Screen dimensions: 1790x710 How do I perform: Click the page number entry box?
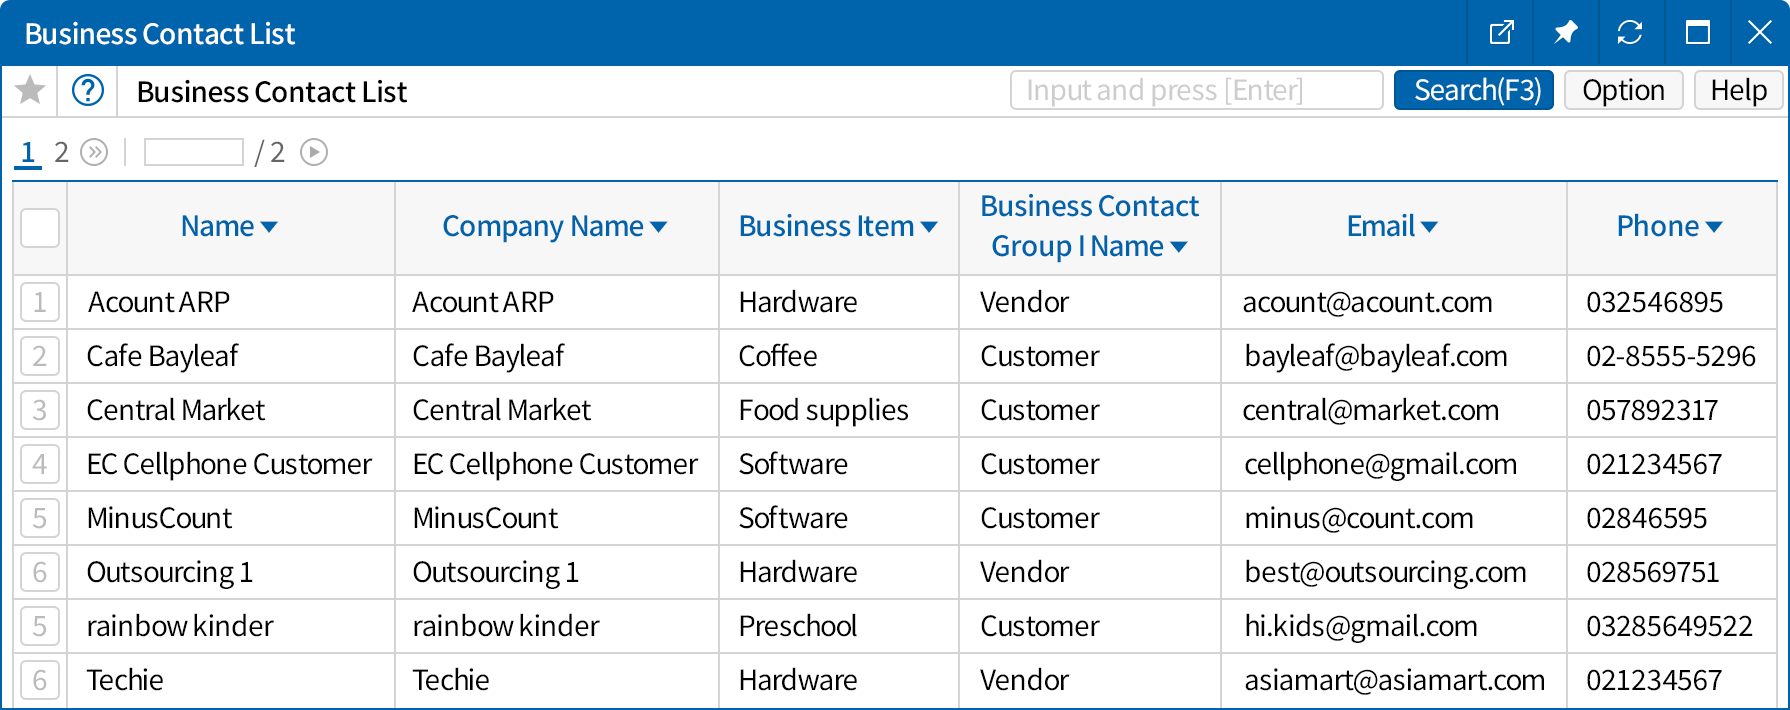click(x=194, y=152)
